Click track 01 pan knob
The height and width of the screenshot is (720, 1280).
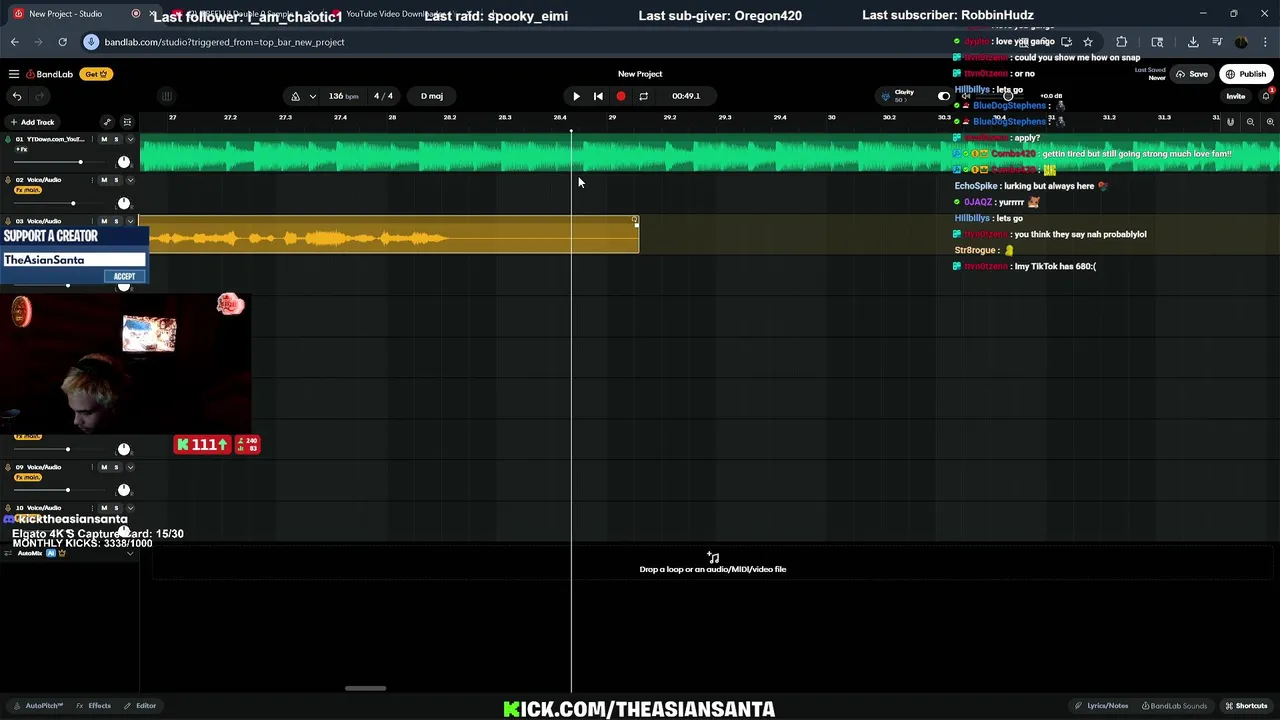pos(124,162)
